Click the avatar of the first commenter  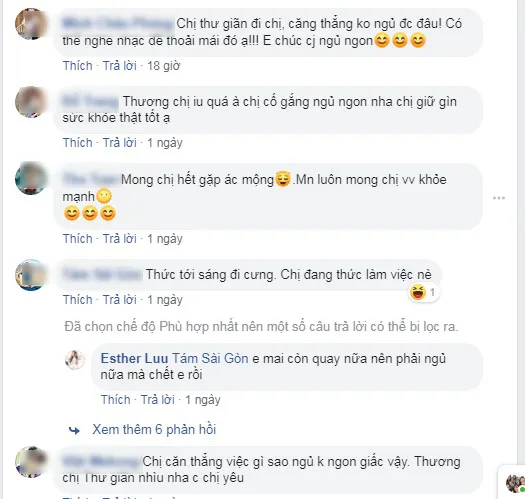31,24
